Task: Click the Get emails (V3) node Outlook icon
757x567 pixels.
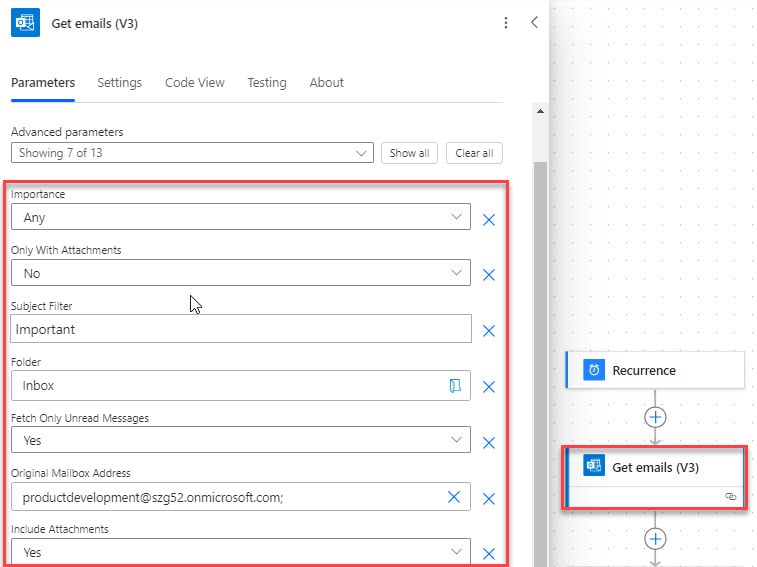Action: click(x=594, y=466)
